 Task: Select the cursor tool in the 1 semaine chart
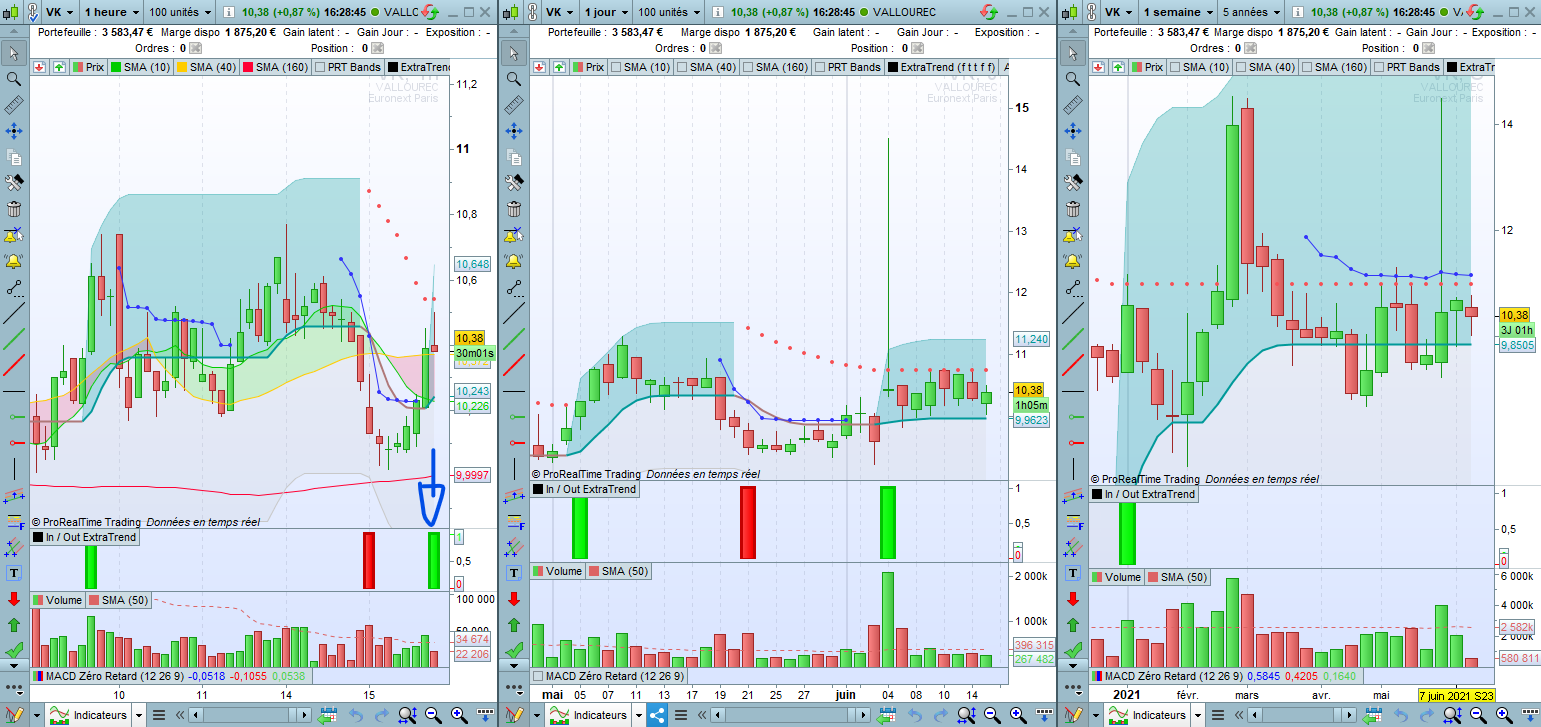coord(1074,53)
